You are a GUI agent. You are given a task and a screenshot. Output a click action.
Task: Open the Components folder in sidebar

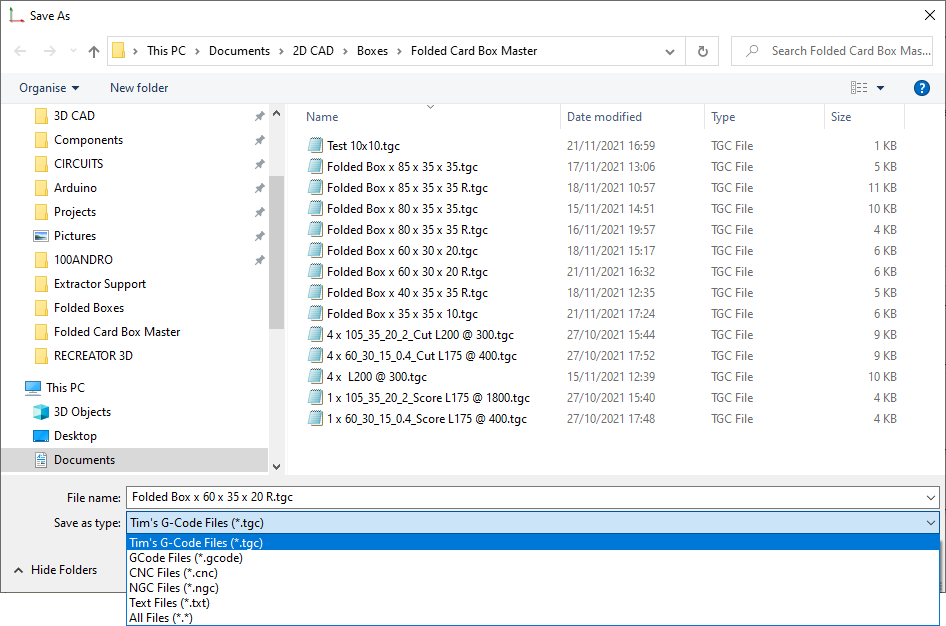pos(88,140)
